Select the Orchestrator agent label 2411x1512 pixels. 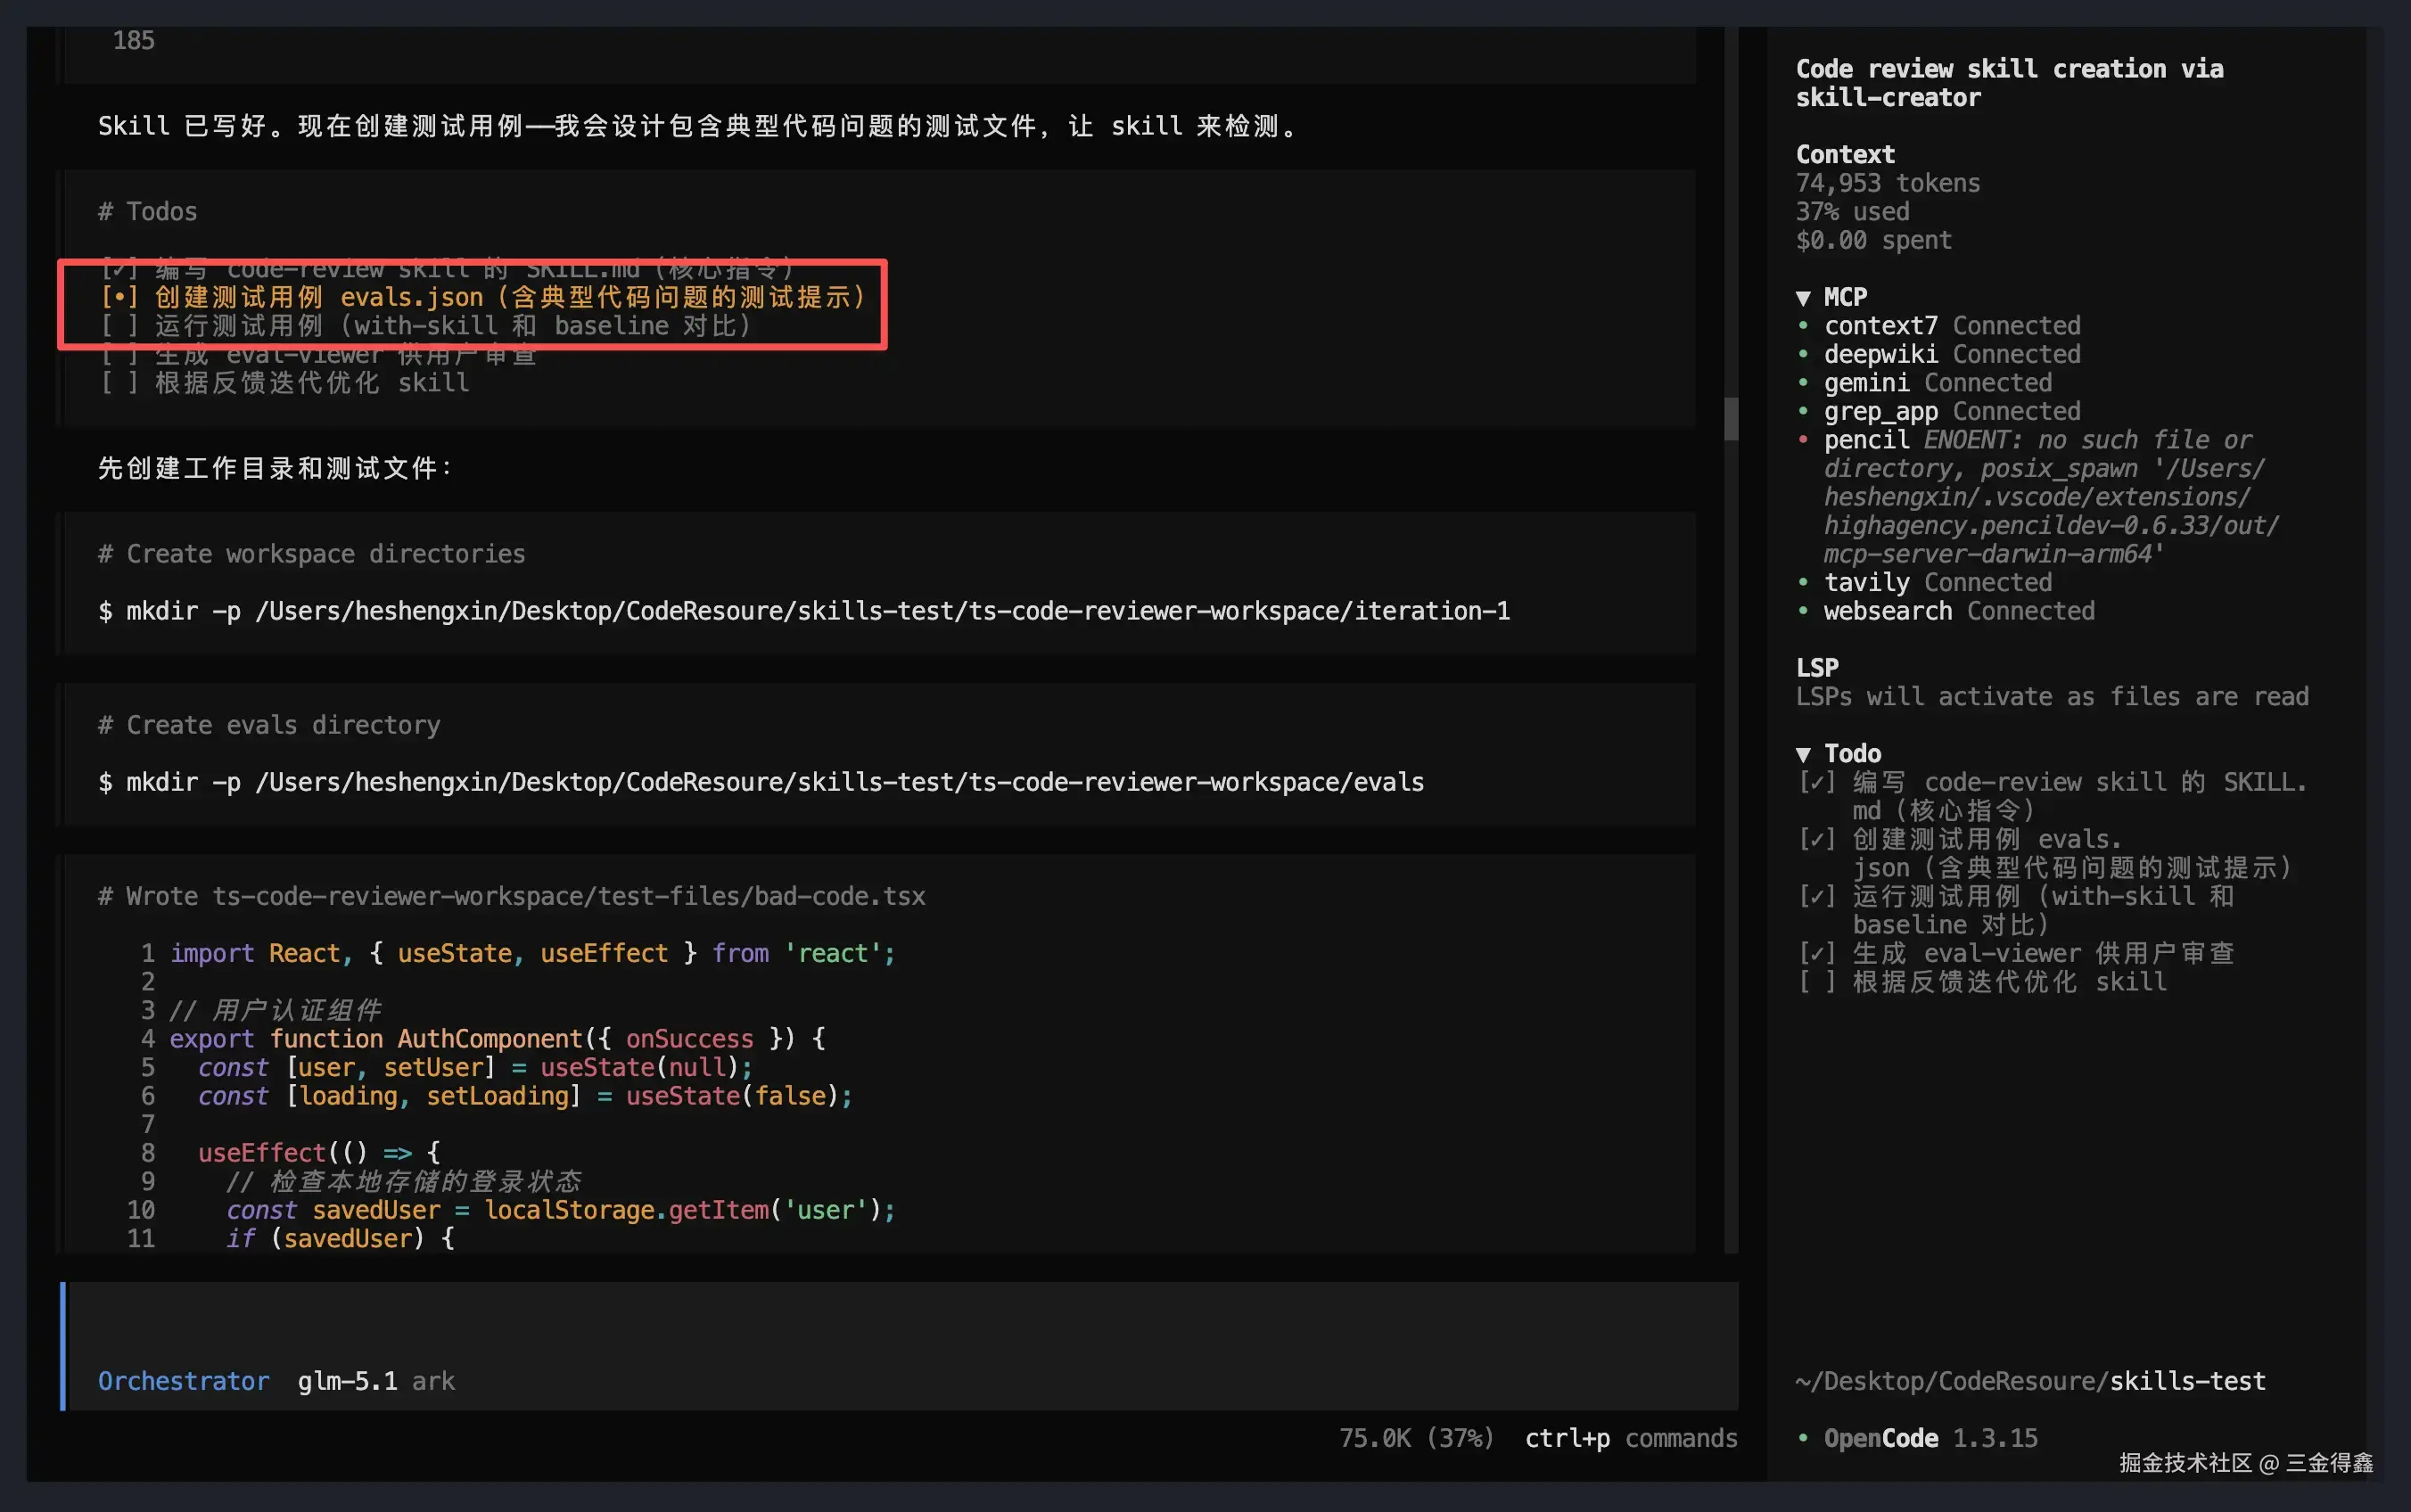coord(183,1381)
